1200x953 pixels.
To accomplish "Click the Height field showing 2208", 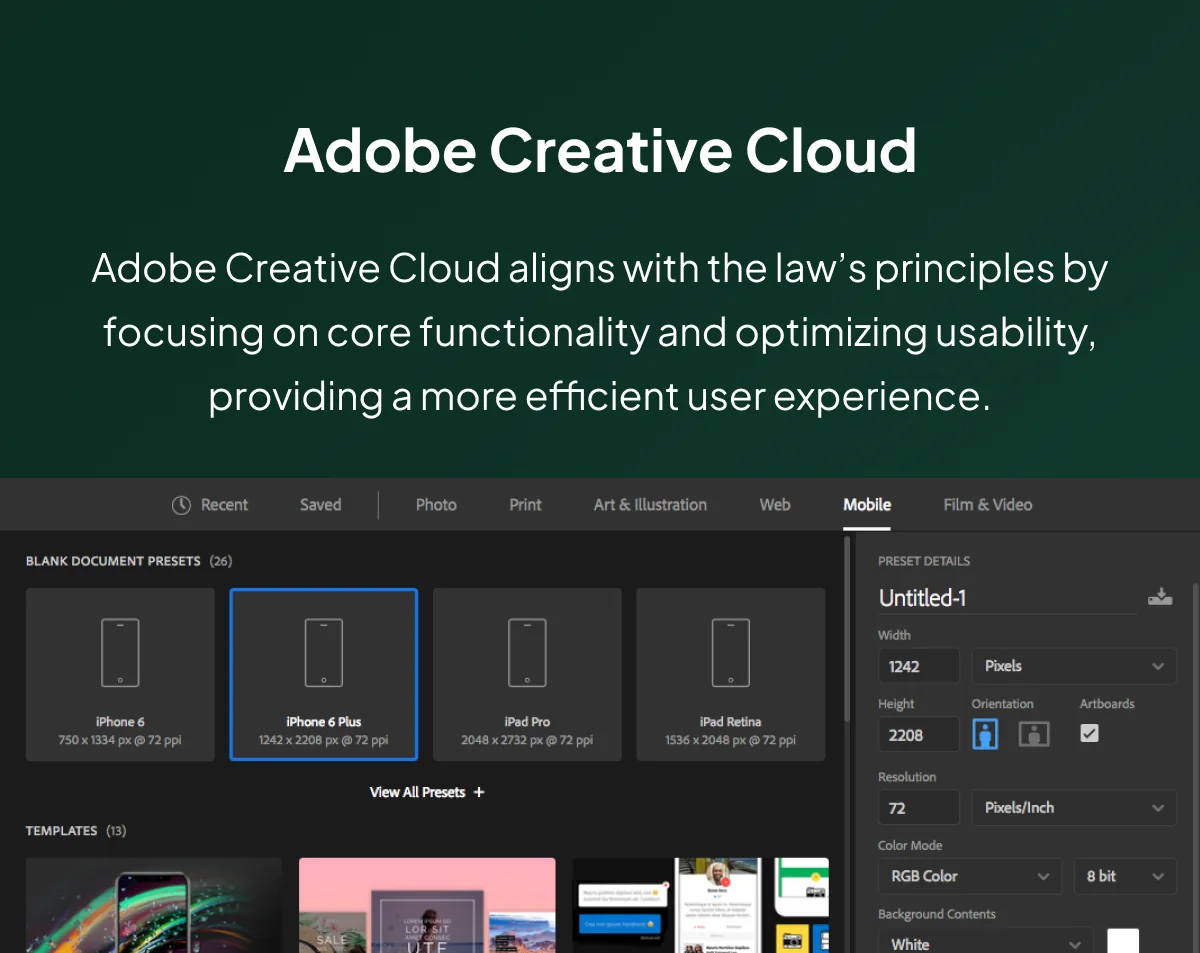I will 918,735.
